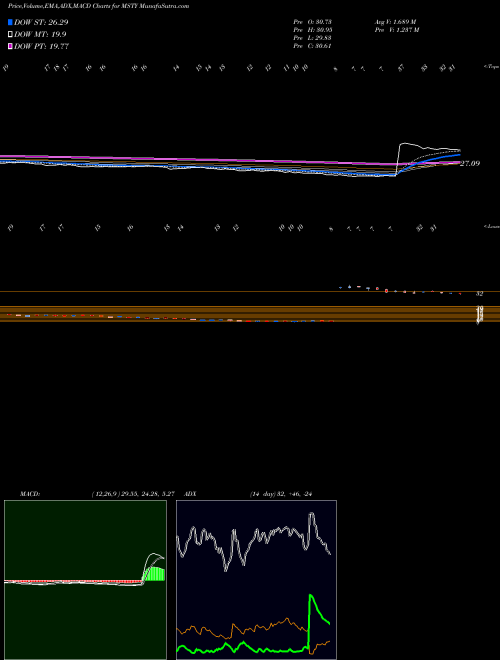
Task: Click the 'Avg V: 1.689 M' value
Action: click(395, 21)
